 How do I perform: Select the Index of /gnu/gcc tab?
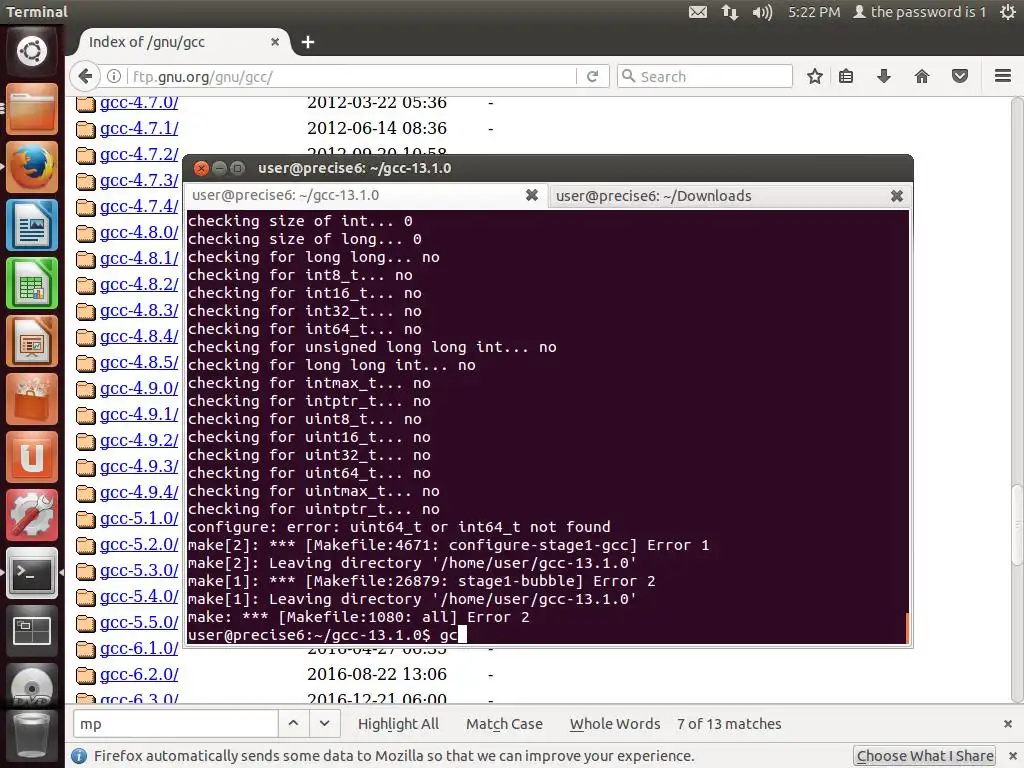181,42
